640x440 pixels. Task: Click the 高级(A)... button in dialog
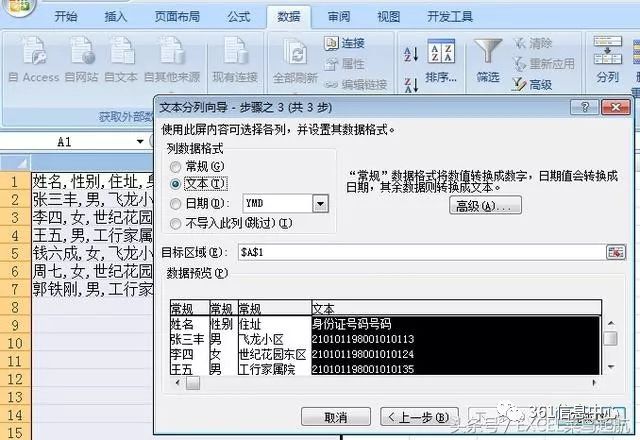[x=485, y=205]
